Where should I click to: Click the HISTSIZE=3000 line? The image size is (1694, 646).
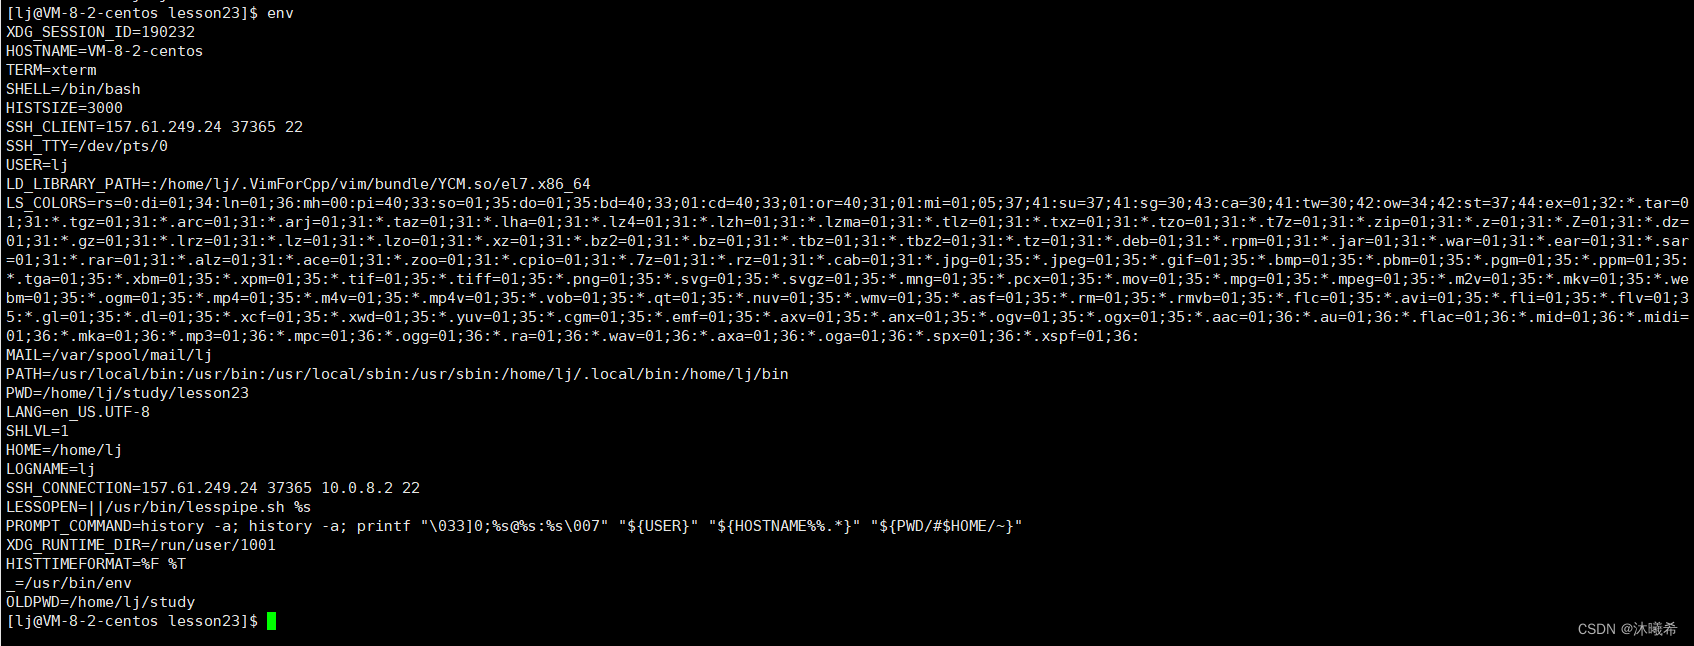[x=64, y=108]
